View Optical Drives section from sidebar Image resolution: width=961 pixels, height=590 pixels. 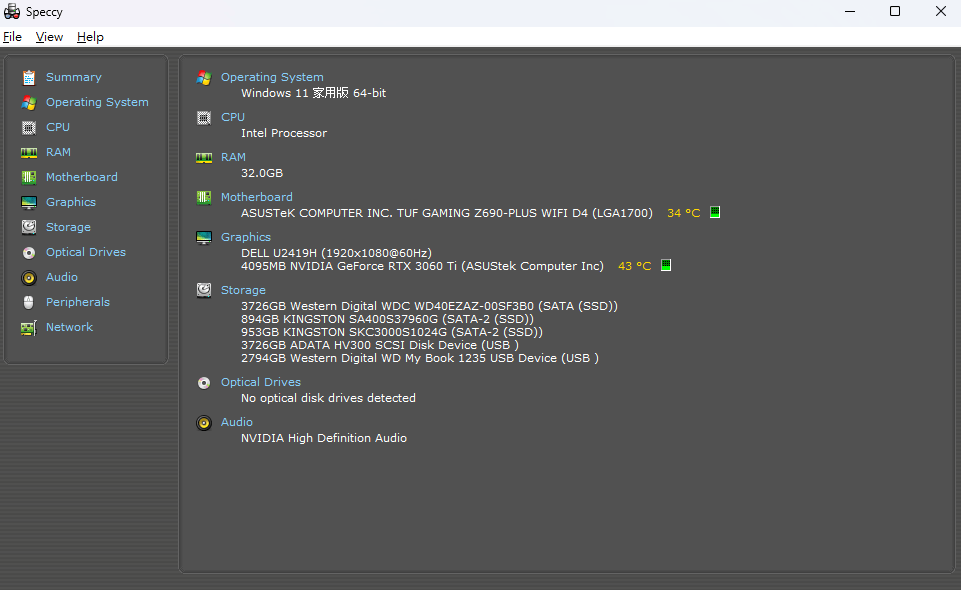tap(86, 252)
